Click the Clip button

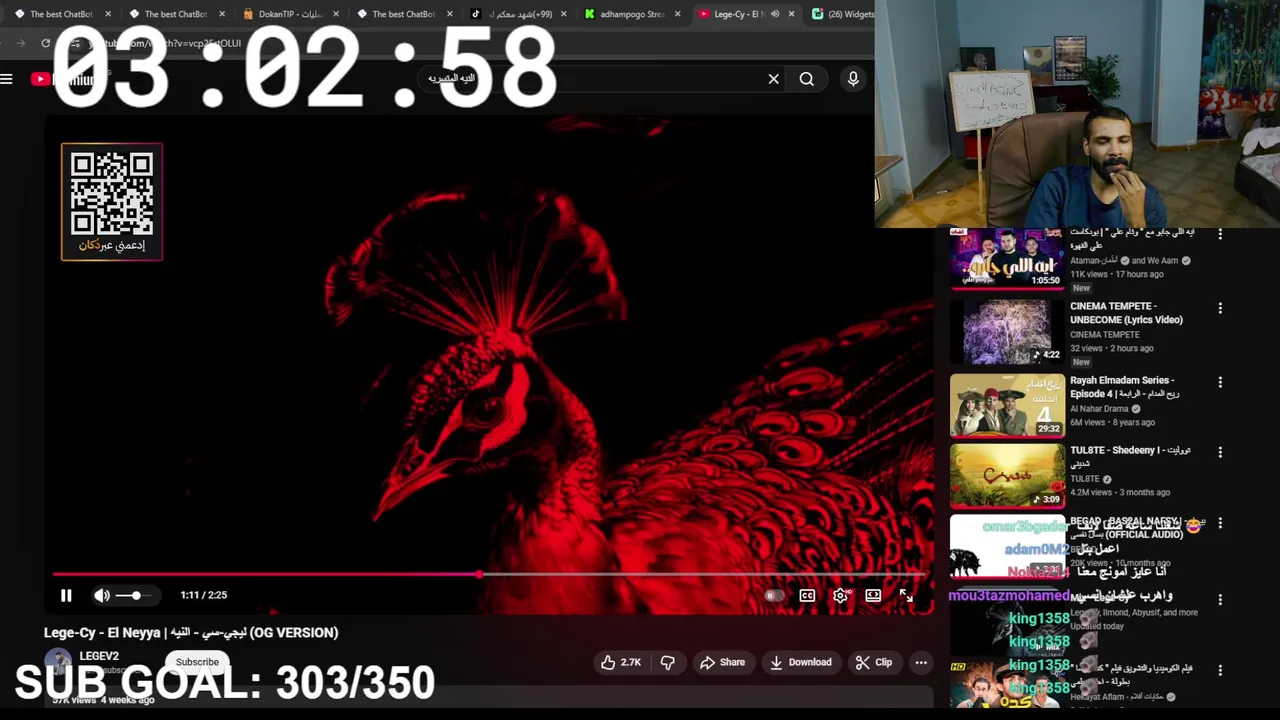click(874, 662)
